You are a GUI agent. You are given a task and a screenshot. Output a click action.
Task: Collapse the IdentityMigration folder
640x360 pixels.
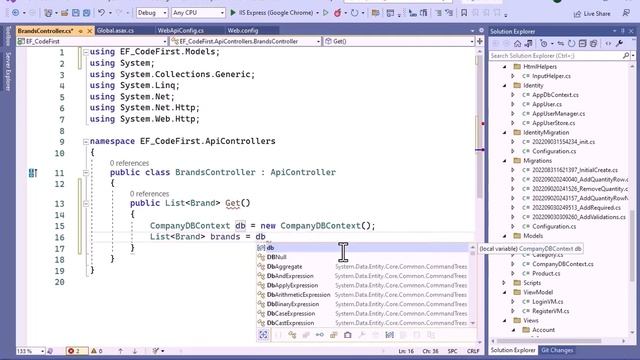504,132
